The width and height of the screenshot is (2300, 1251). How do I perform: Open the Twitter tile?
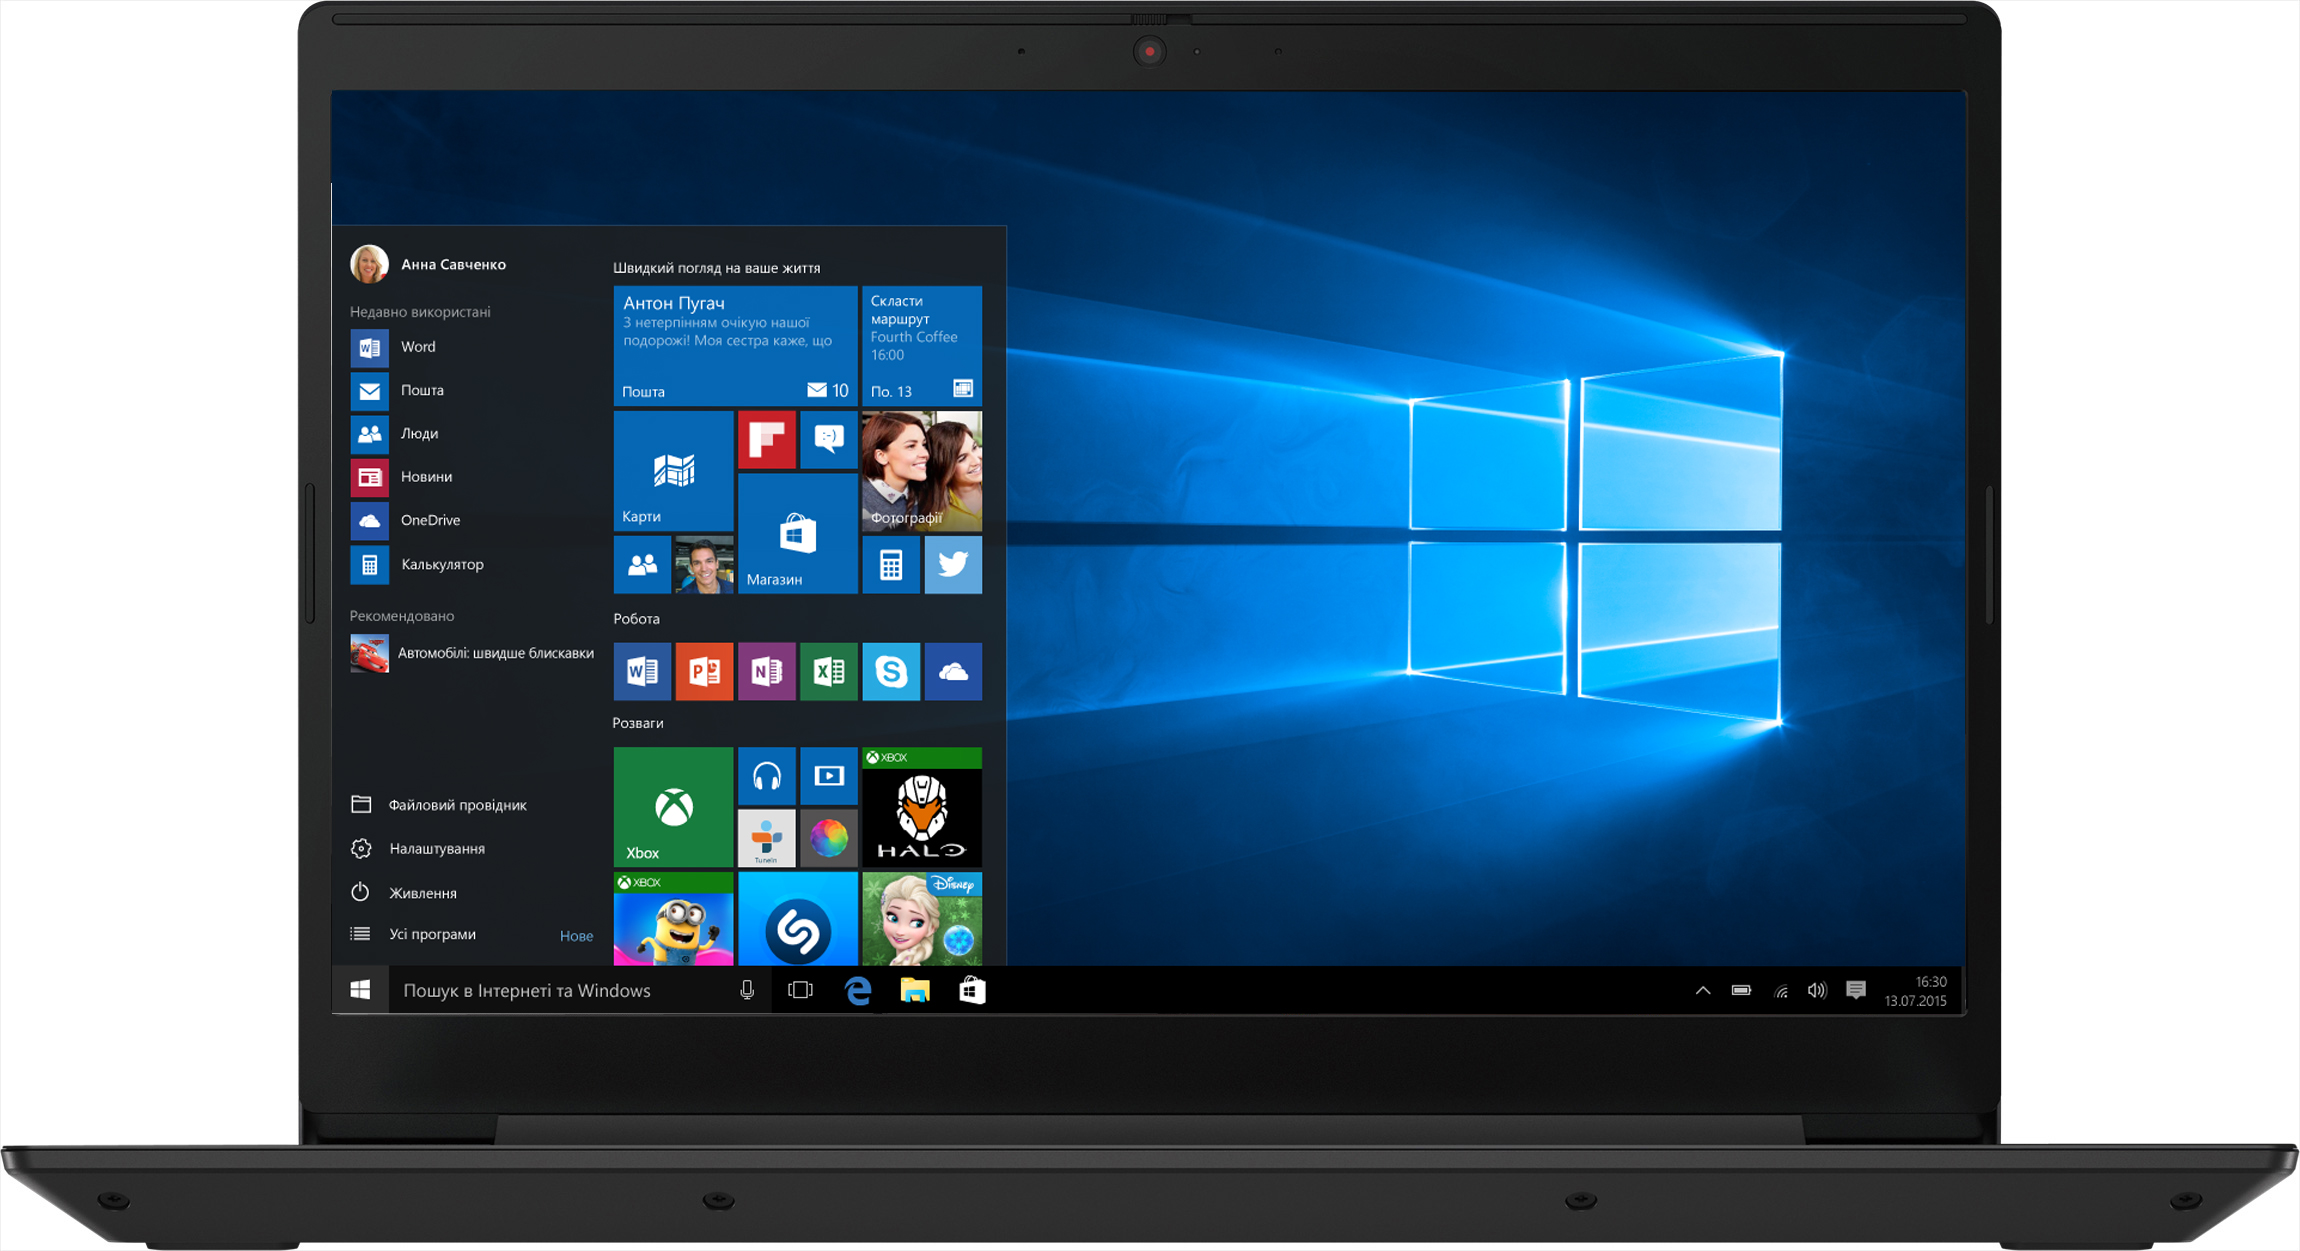tap(953, 565)
